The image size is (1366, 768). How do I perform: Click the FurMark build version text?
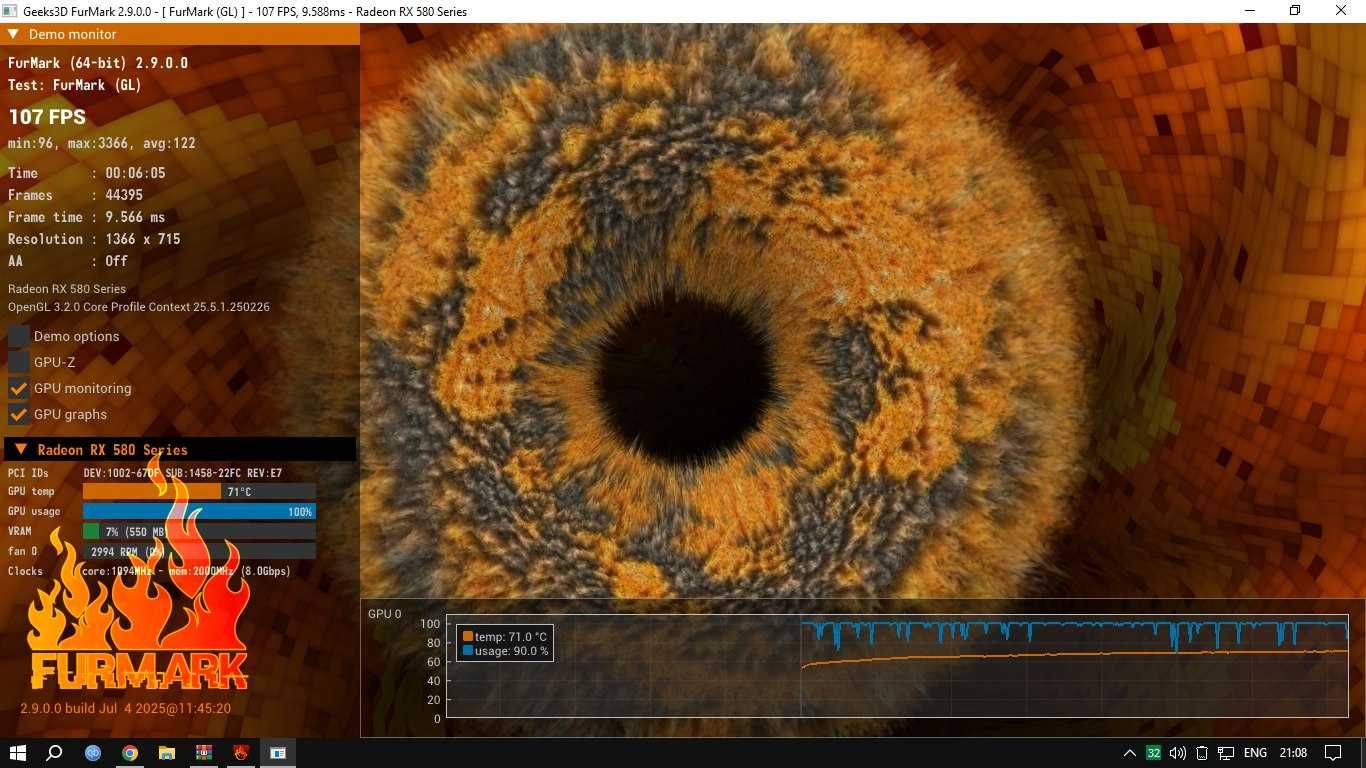(x=126, y=708)
